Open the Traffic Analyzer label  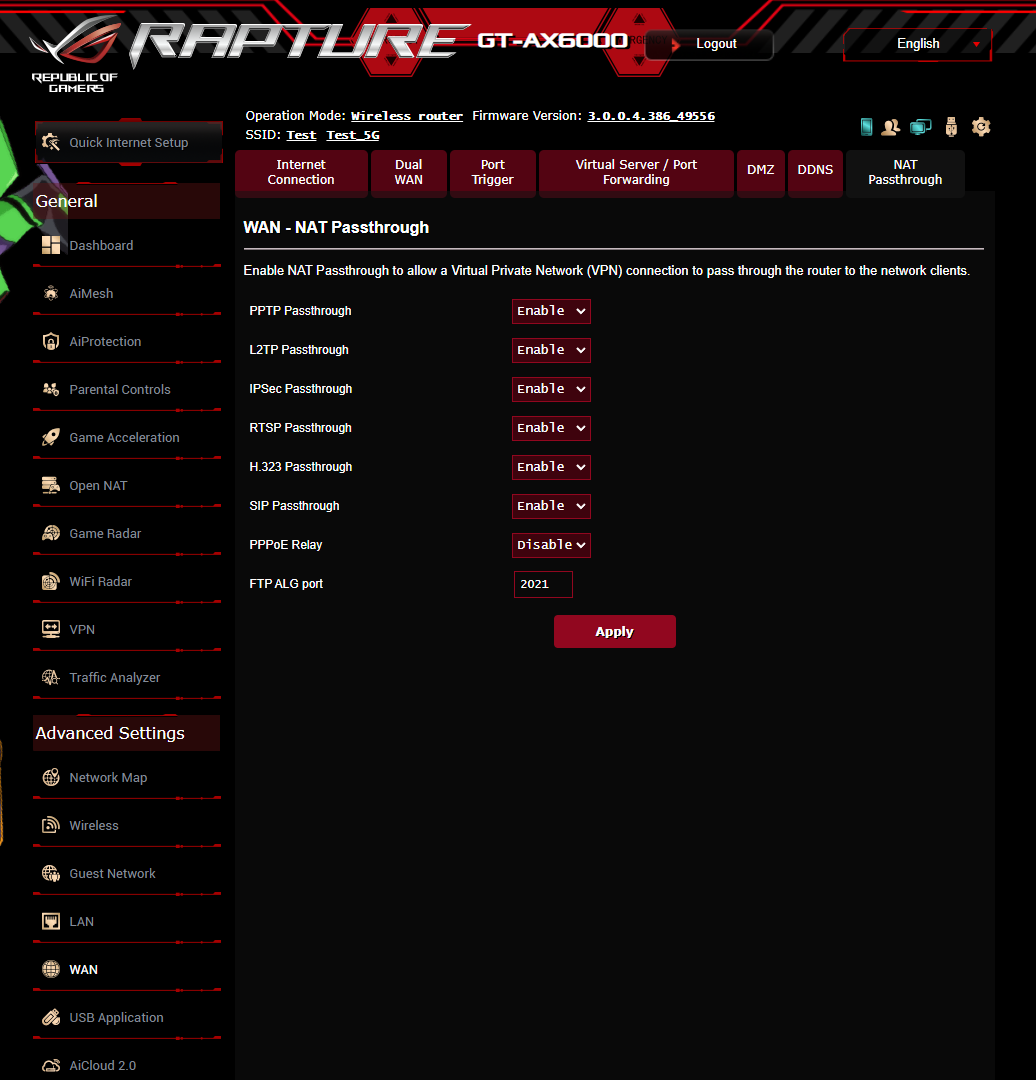click(115, 678)
